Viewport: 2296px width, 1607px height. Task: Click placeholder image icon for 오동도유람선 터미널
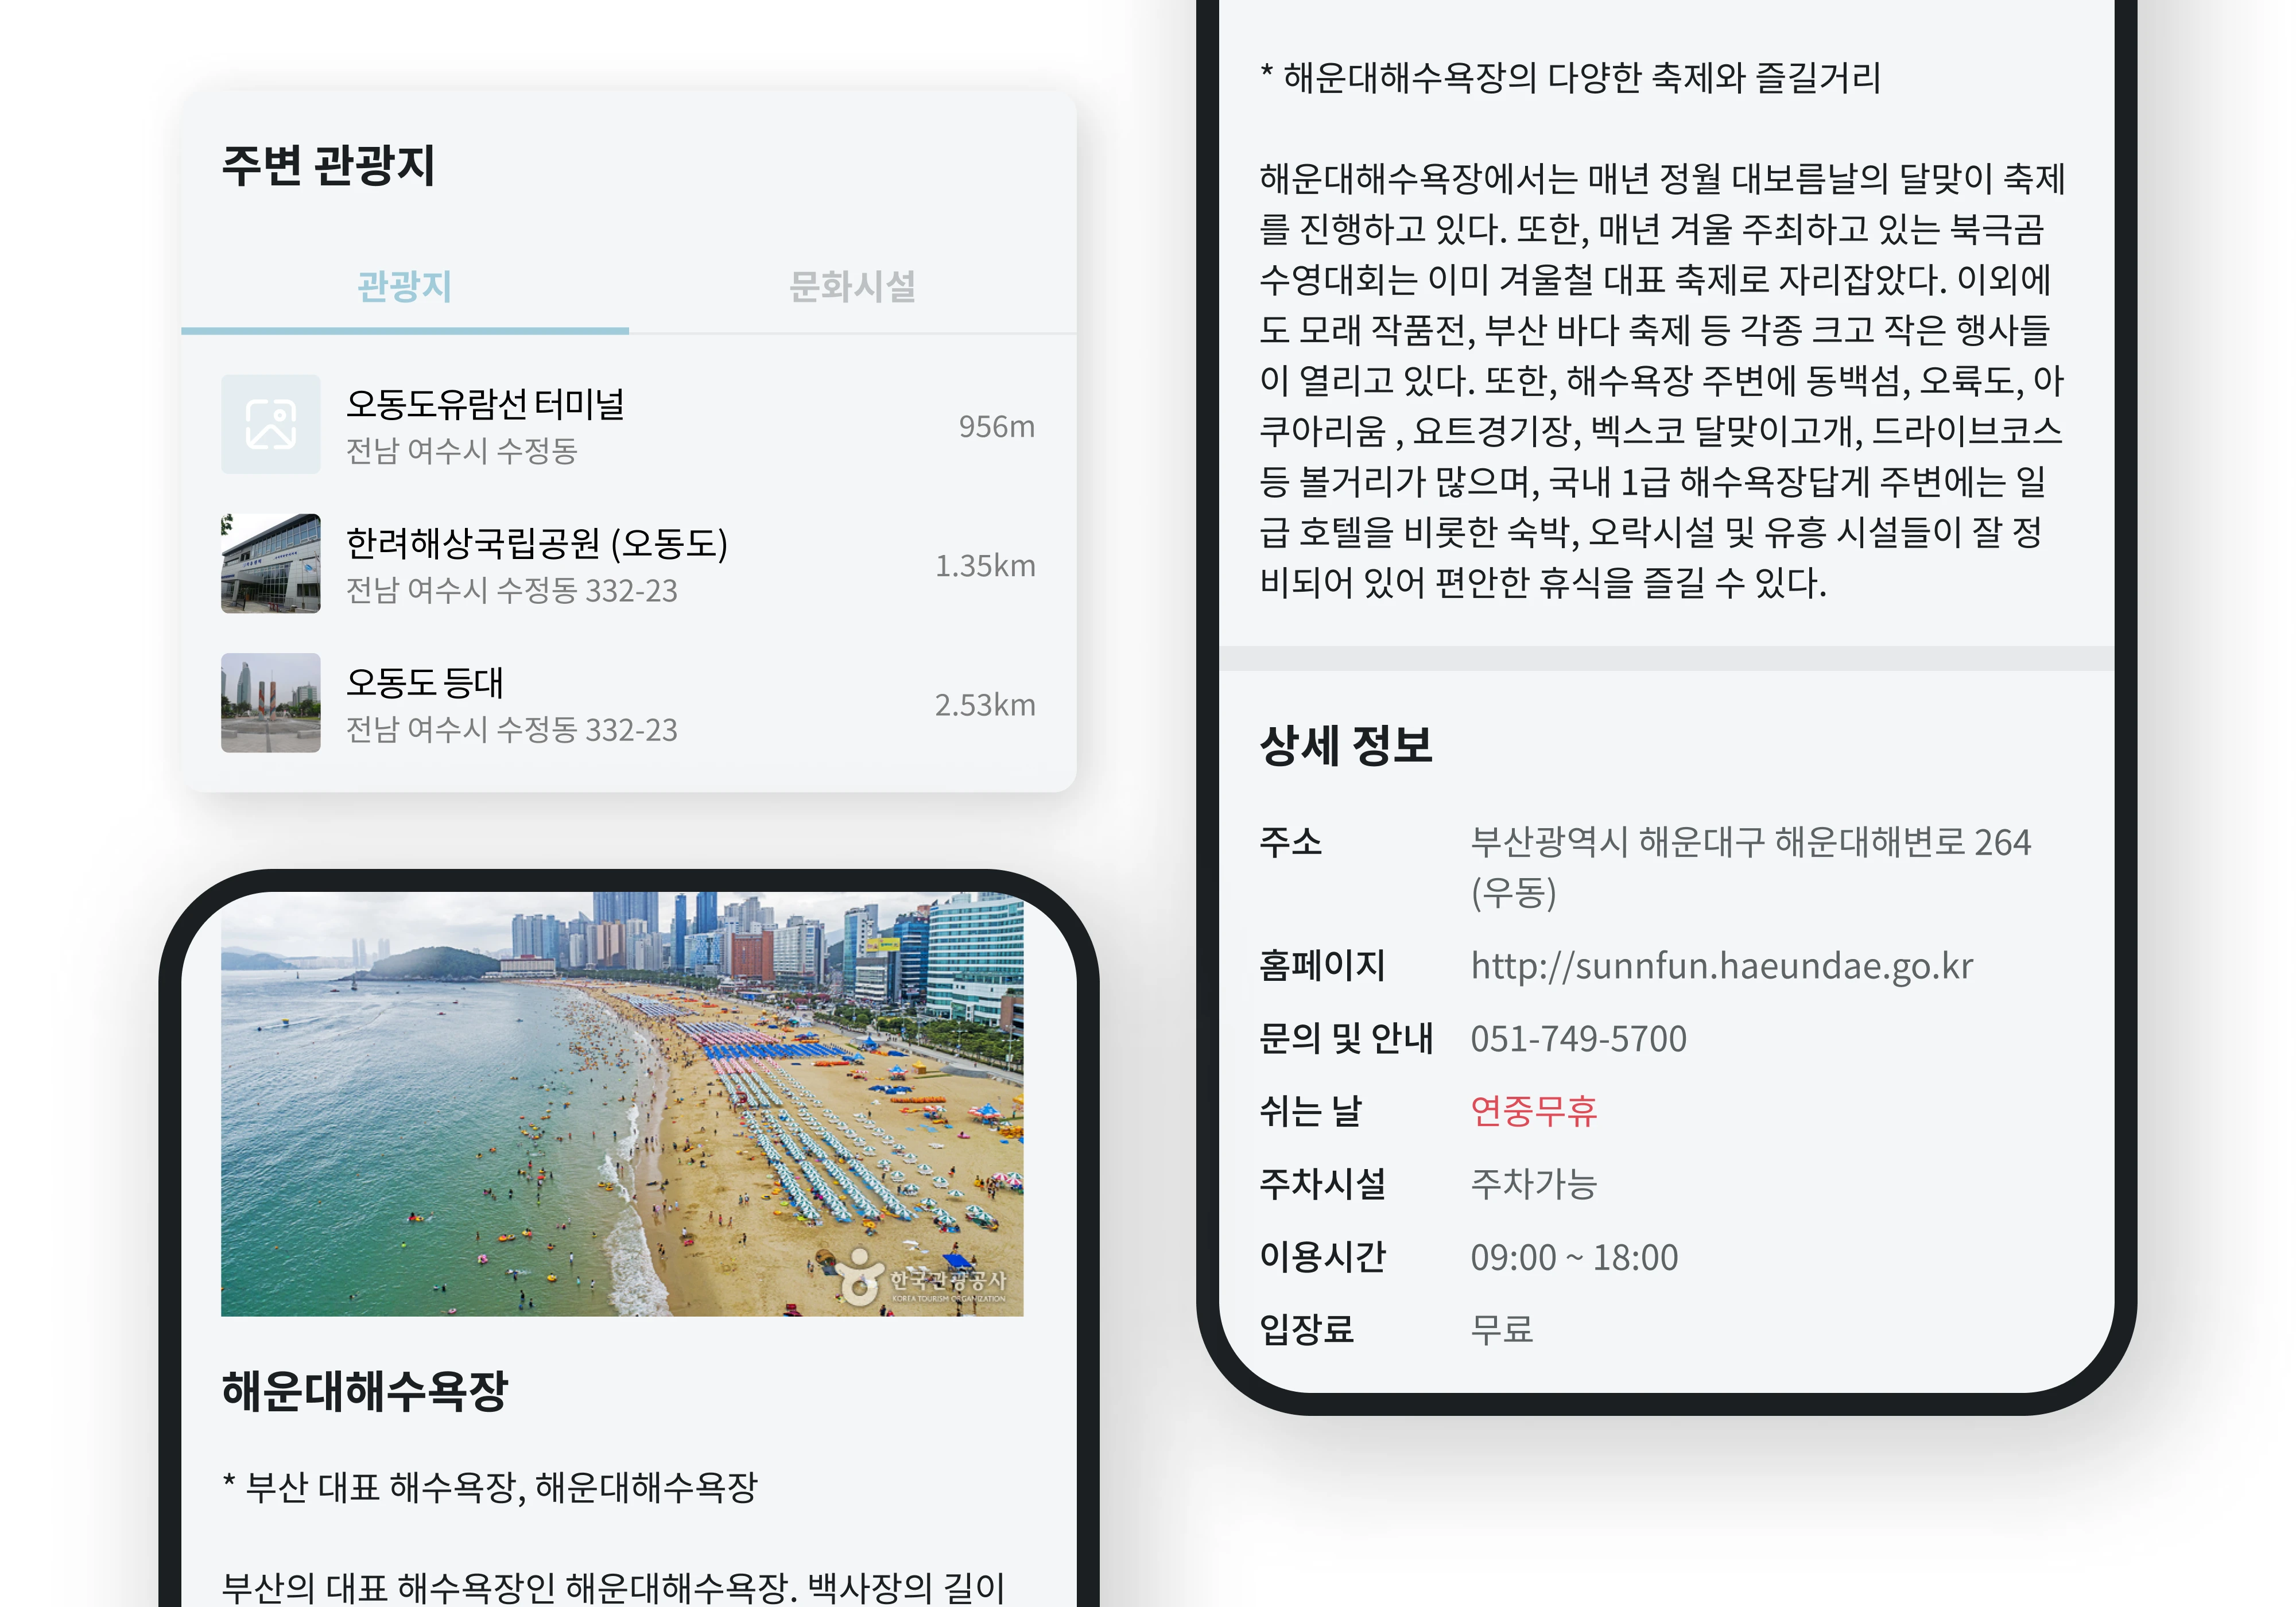271,424
